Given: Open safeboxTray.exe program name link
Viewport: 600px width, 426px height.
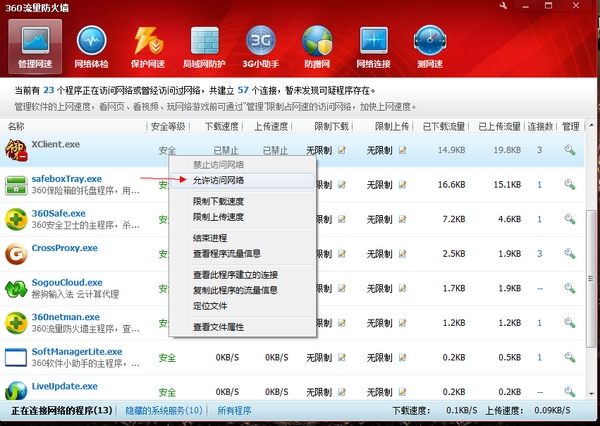Looking at the screenshot, I should tap(67, 179).
